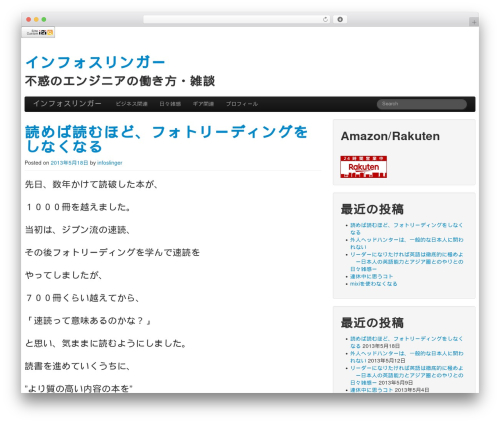
Task: Click the line 当初は、ジブン流の速読、
Action: [x=77, y=230]
